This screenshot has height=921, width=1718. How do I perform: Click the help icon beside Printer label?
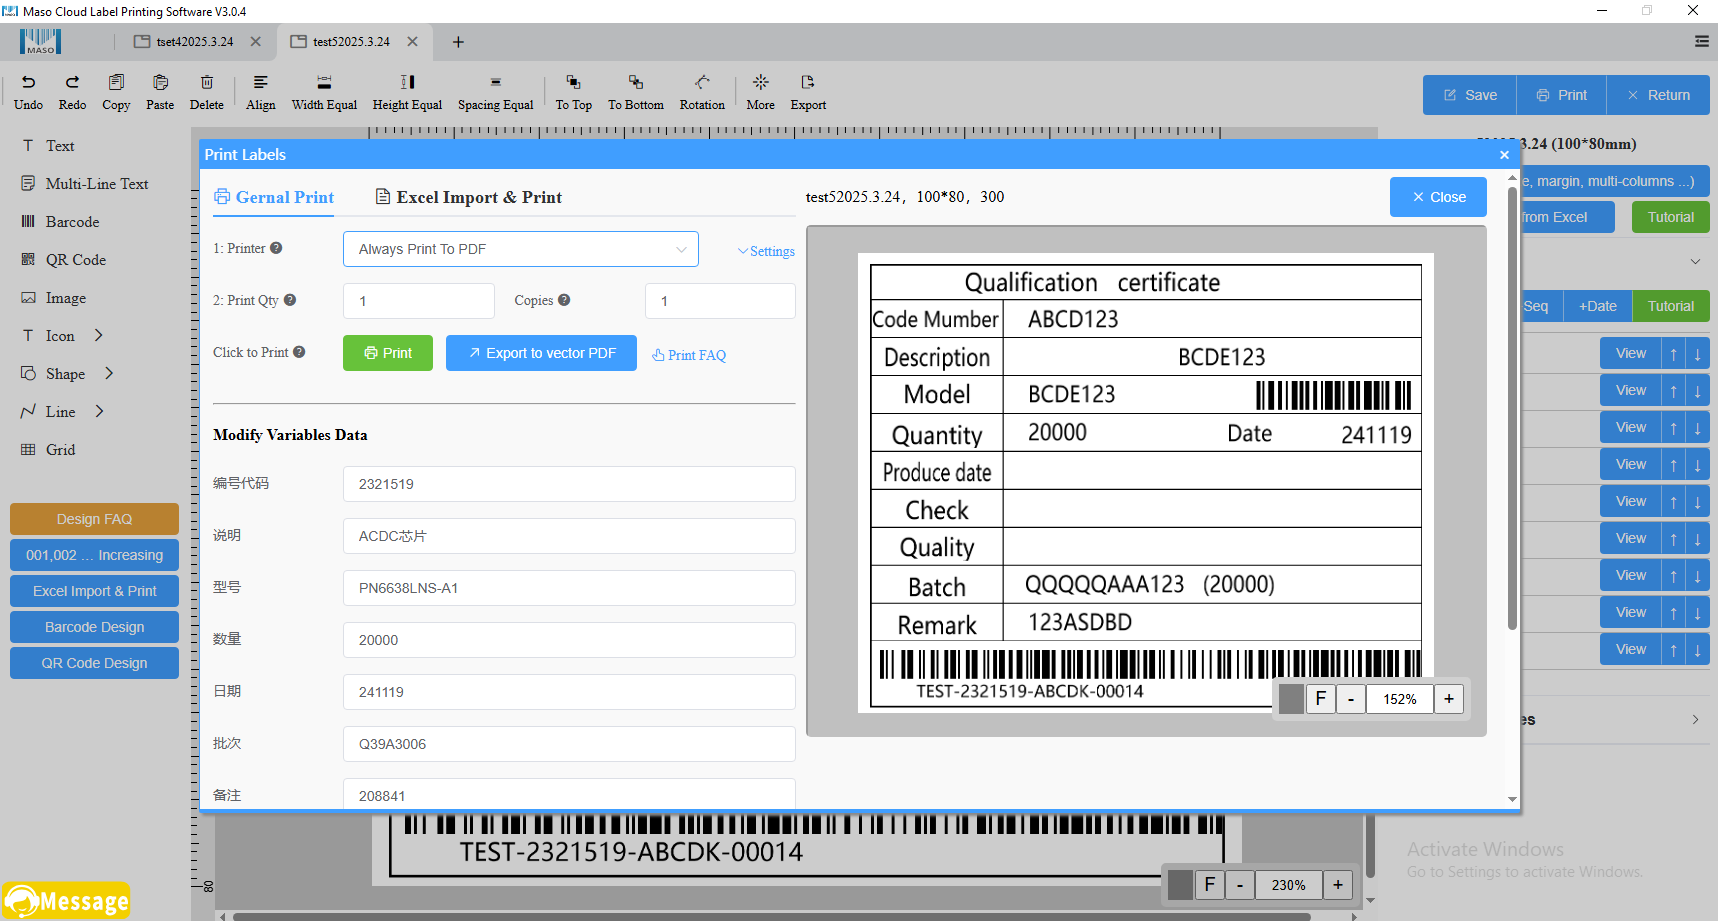click(276, 248)
